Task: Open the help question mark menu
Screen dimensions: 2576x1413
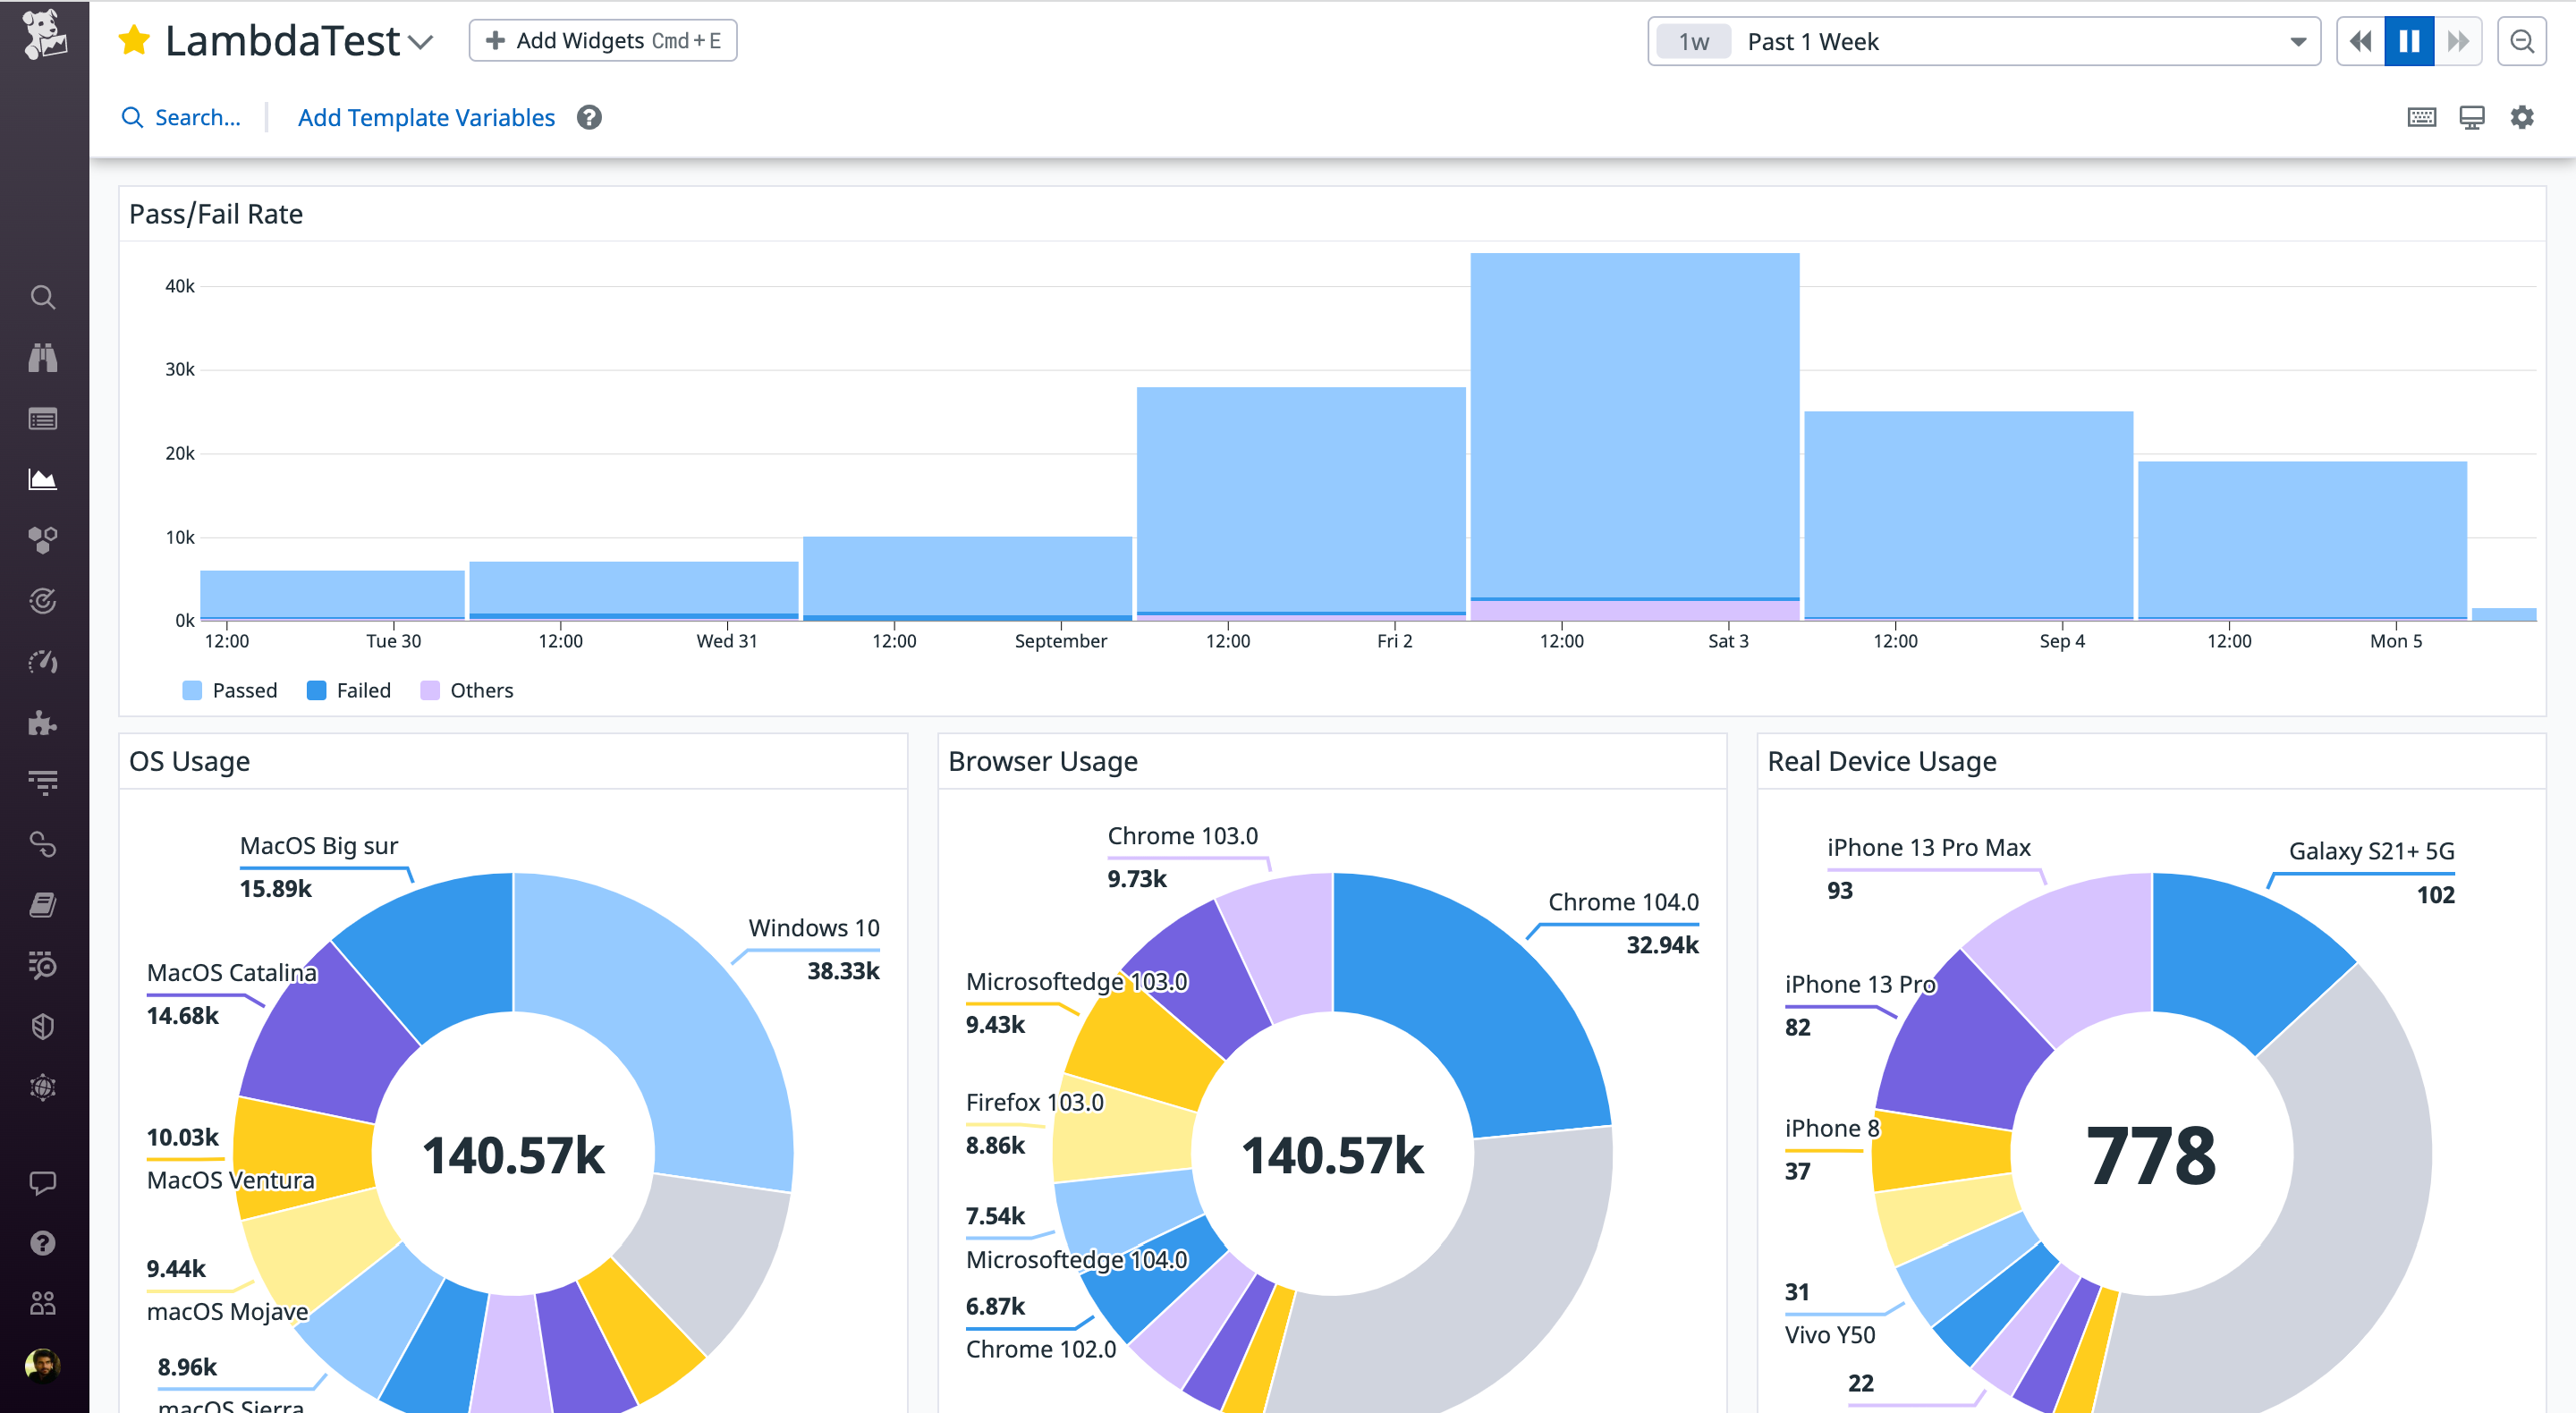Action: tap(42, 1242)
